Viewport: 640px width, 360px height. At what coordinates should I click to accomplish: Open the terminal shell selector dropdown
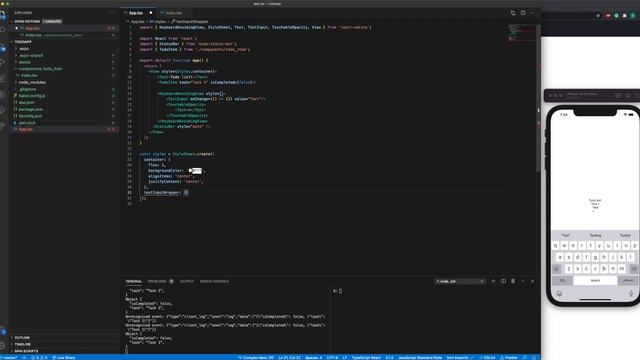coord(460,281)
